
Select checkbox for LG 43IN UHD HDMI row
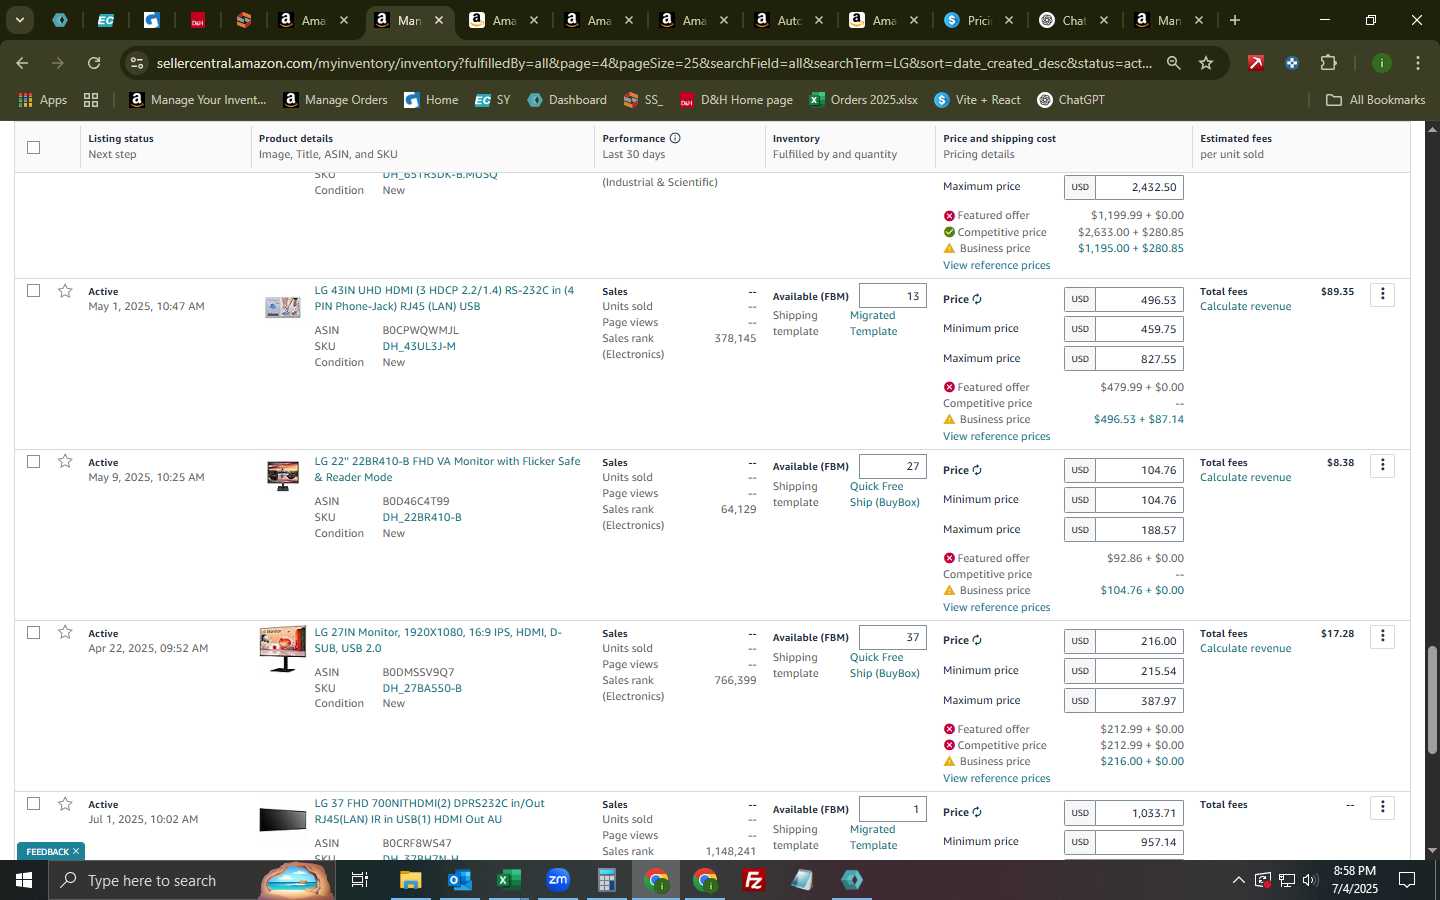[x=33, y=290]
